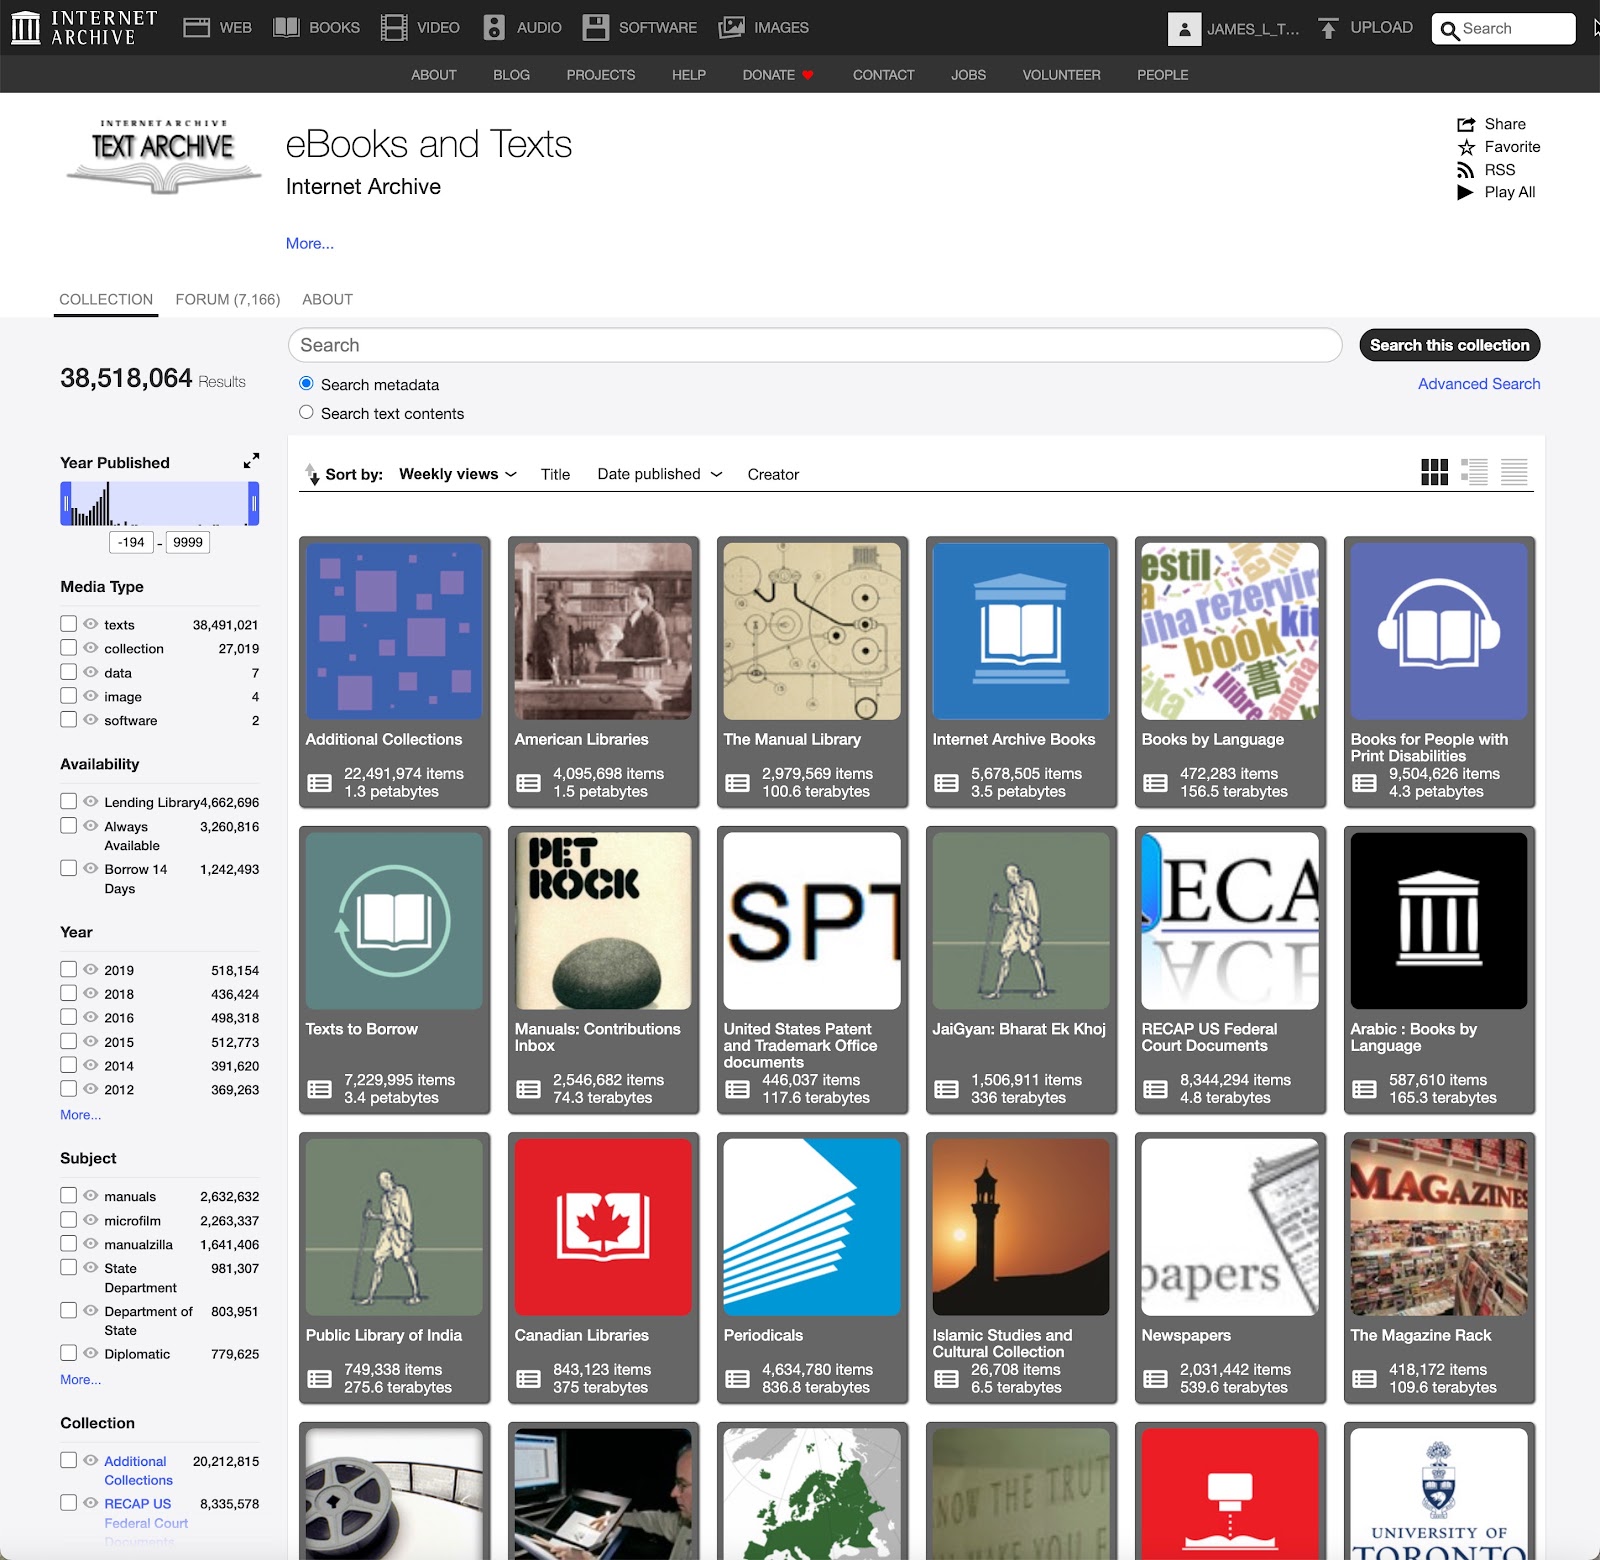Open the Books media icon
The image size is (1600, 1560).
pos(287,27)
